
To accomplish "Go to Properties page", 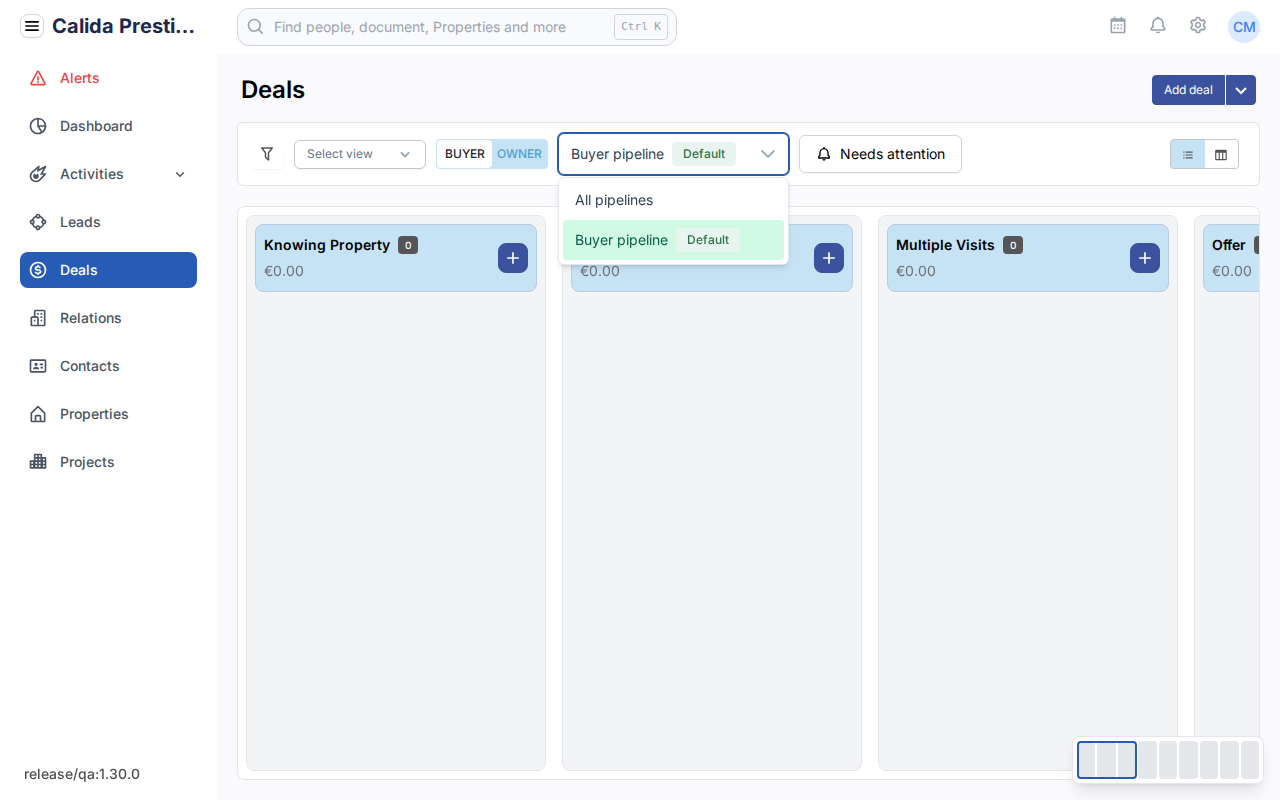I will click(x=109, y=414).
